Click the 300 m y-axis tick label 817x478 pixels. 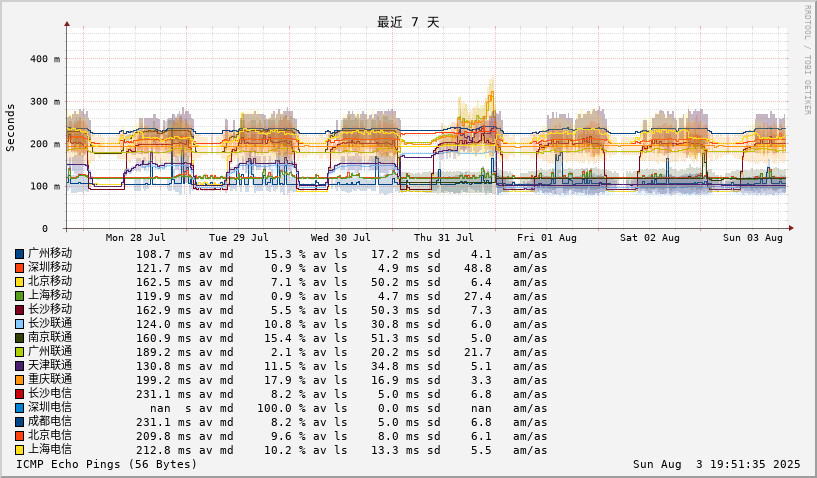[45, 102]
